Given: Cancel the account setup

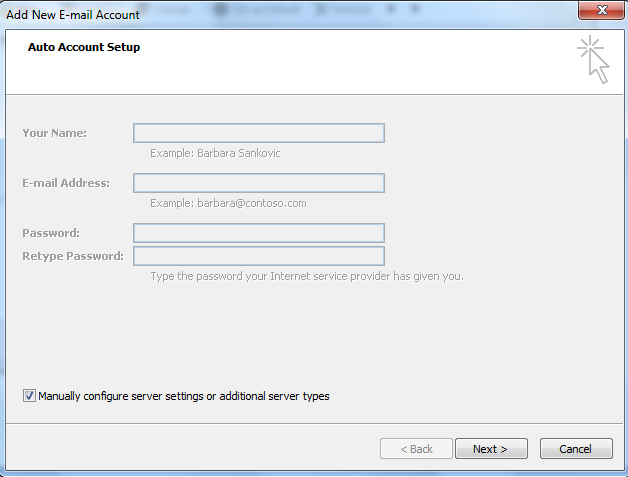Looking at the screenshot, I should pyautogui.click(x=576, y=449).
